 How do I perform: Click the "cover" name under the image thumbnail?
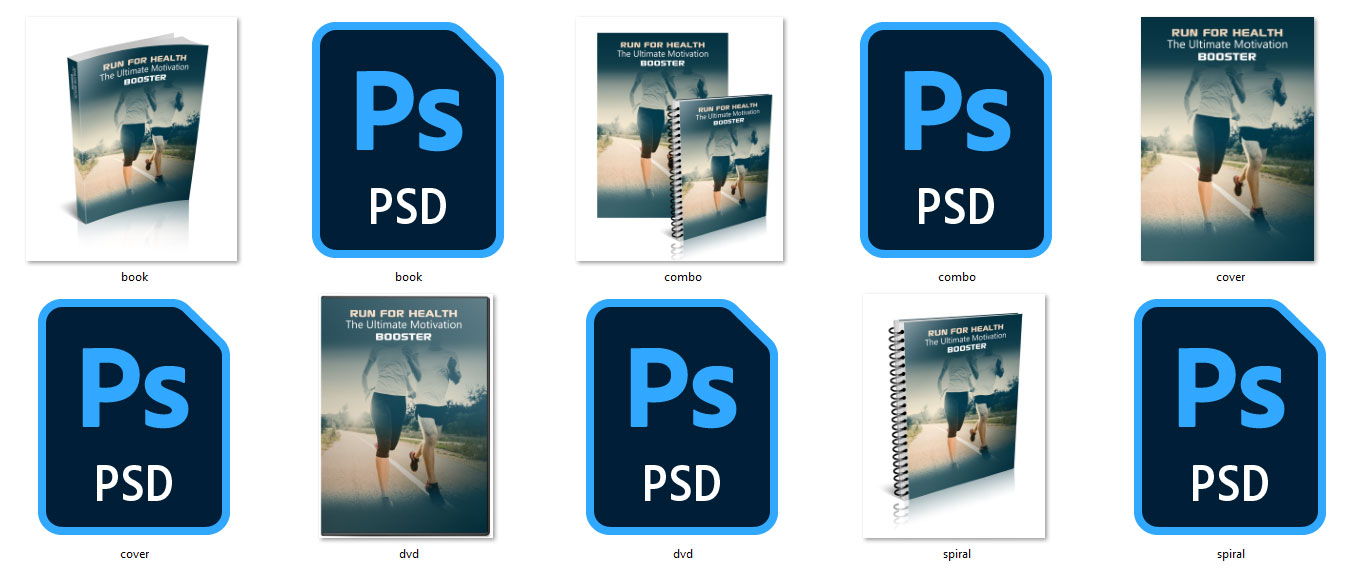(x=1231, y=277)
